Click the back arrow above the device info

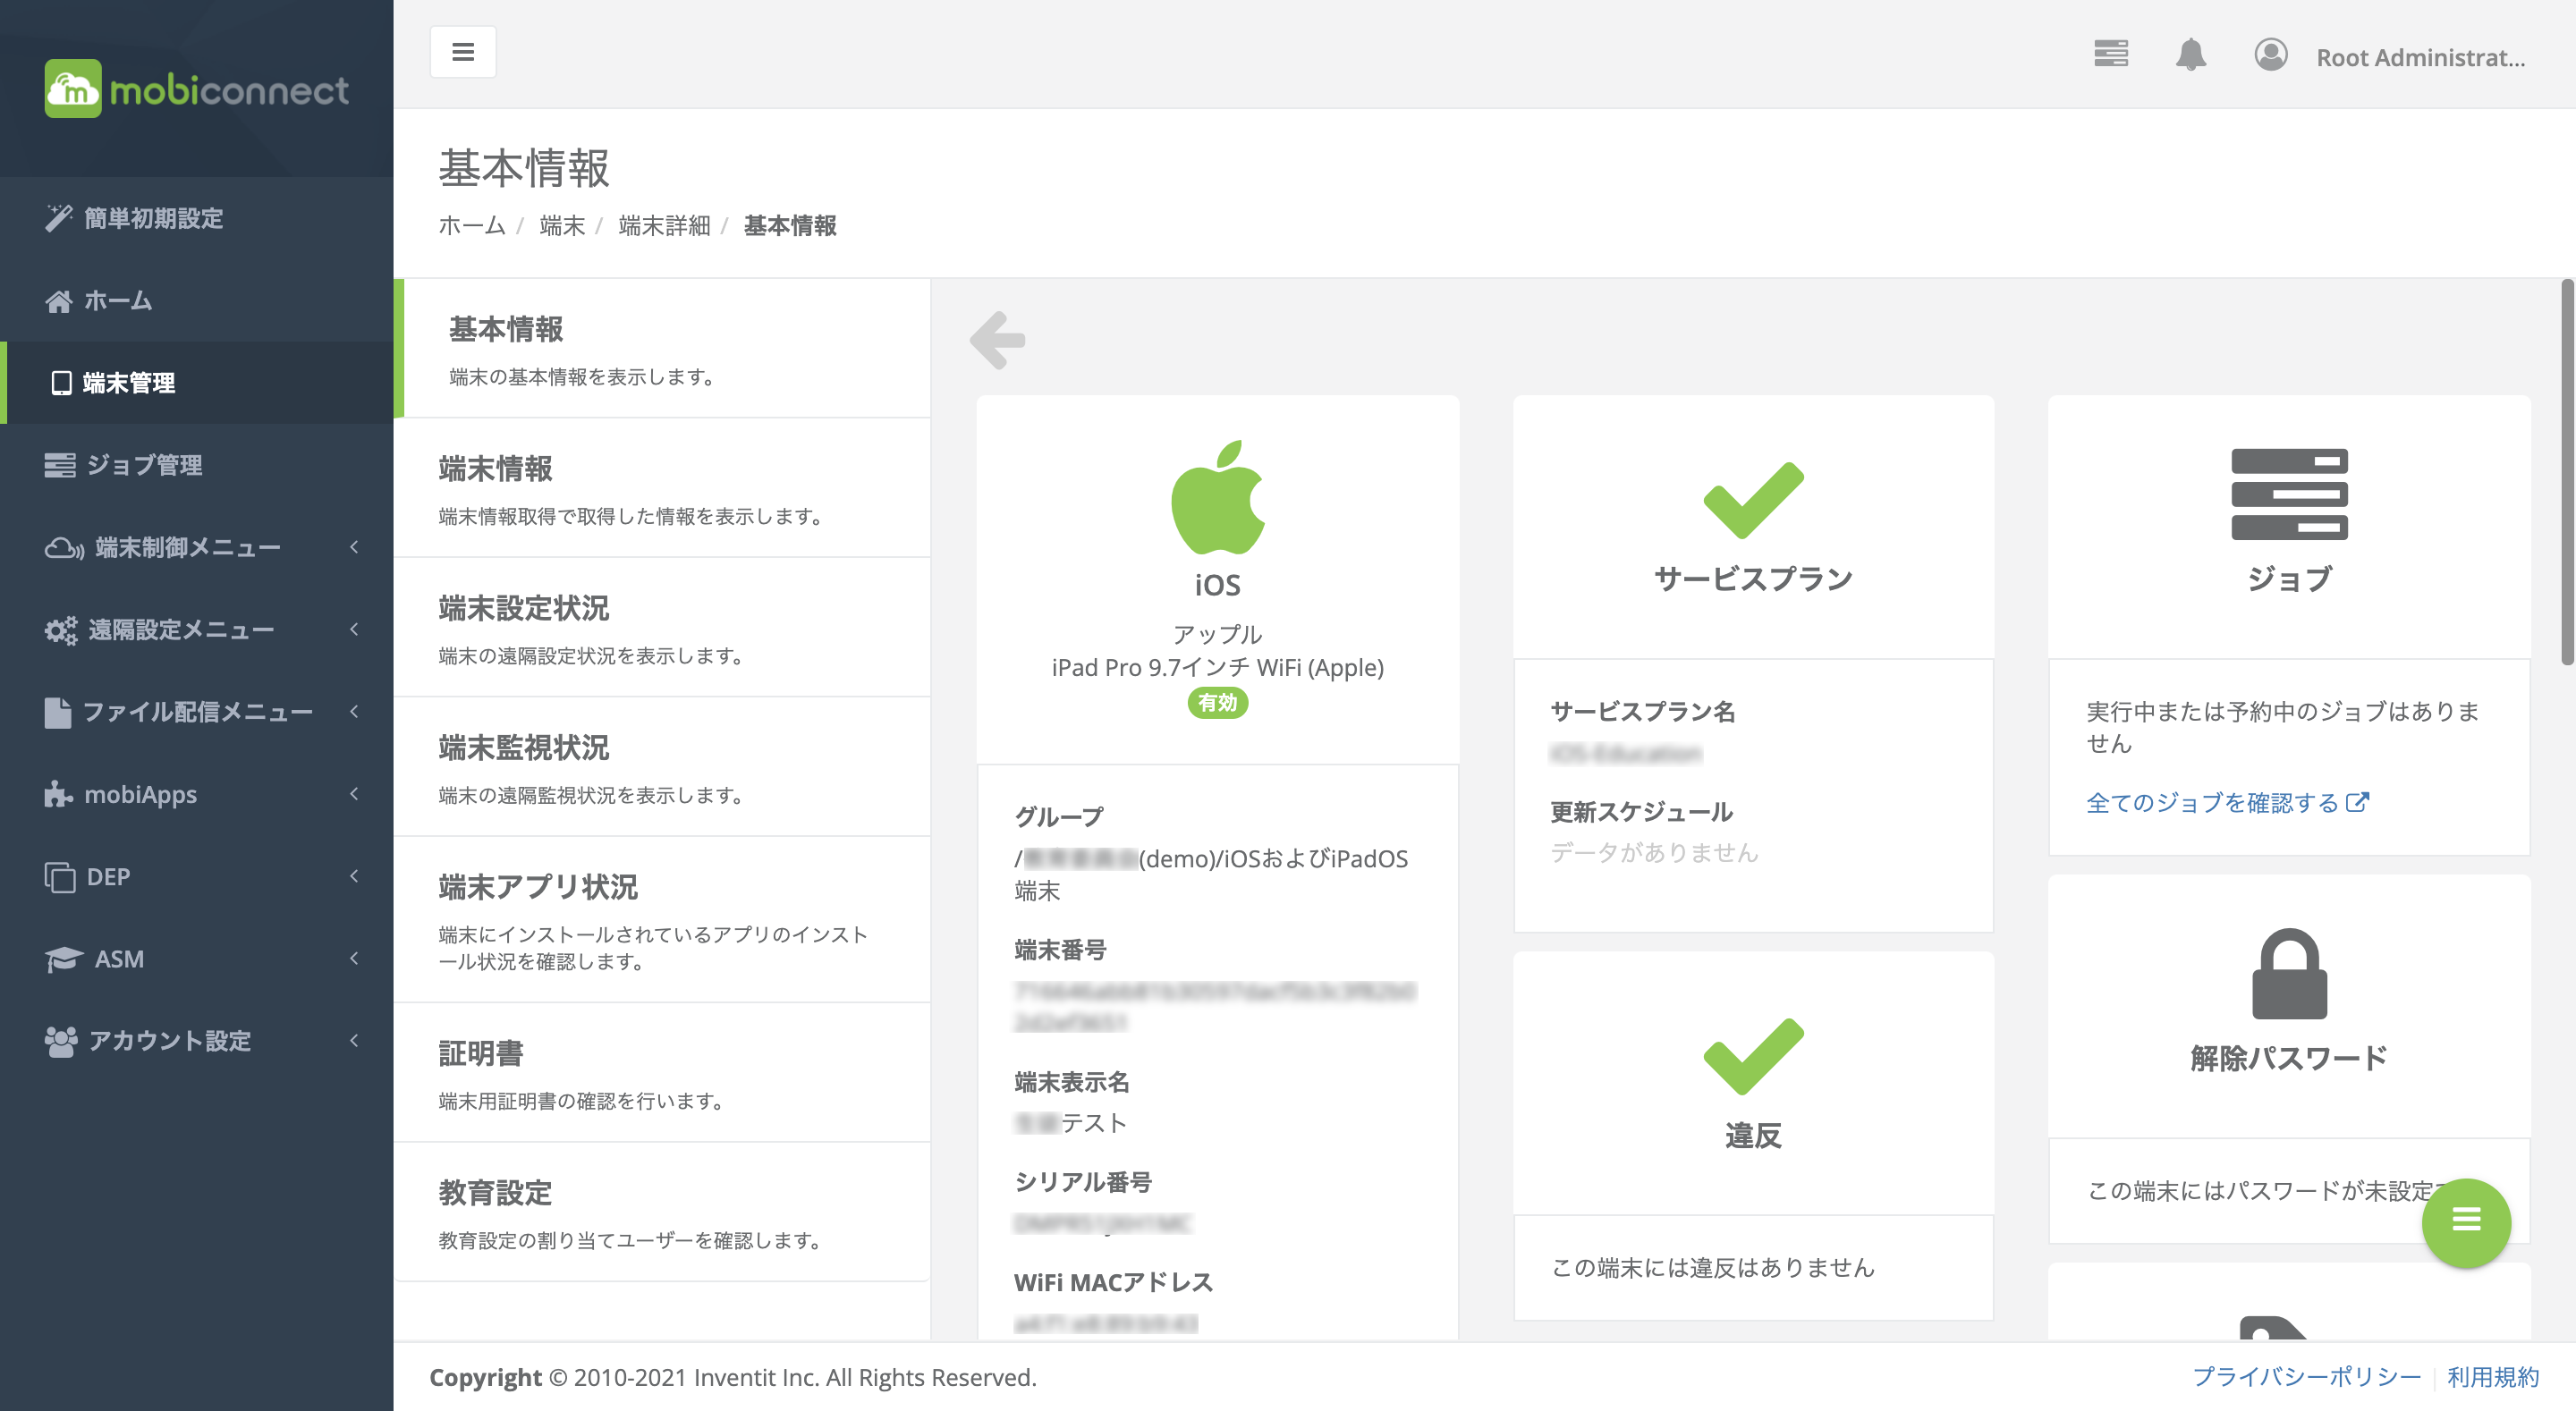(x=998, y=339)
